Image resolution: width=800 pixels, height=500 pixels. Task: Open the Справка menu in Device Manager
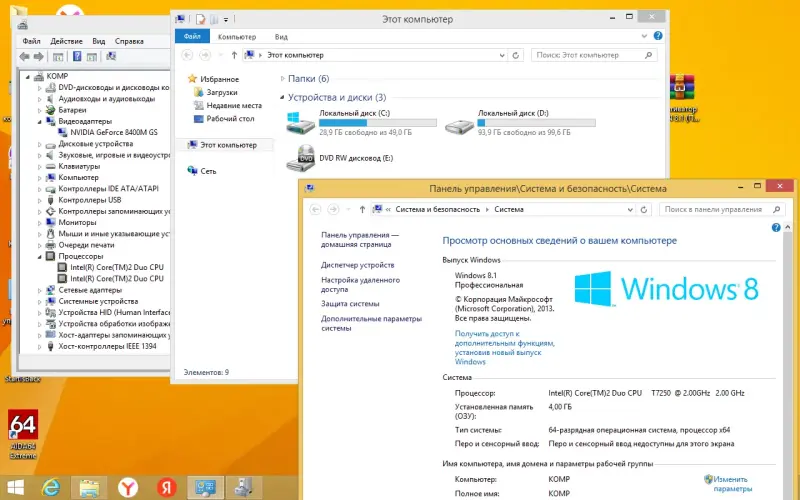click(129, 41)
